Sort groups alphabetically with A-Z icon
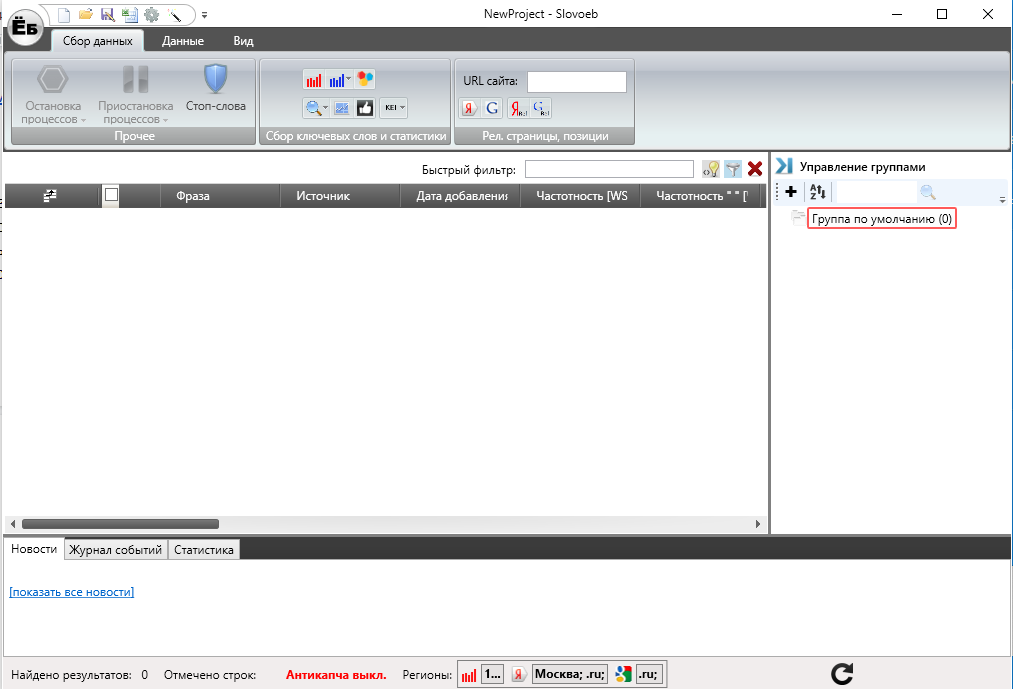The image size is (1013, 689). pyautogui.click(x=817, y=192)
